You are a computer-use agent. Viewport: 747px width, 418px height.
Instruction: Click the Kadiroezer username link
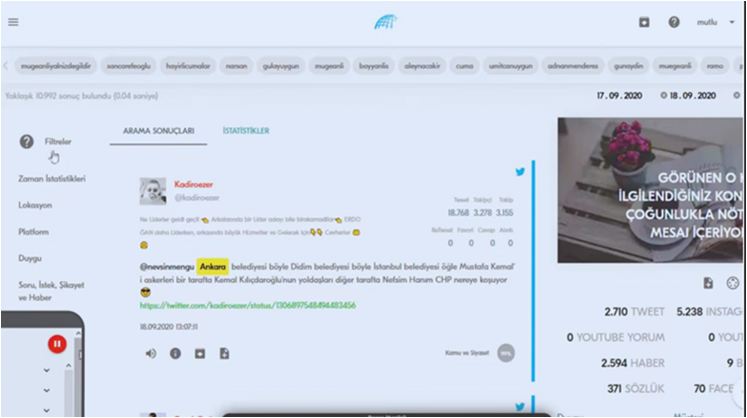(194, 184)
